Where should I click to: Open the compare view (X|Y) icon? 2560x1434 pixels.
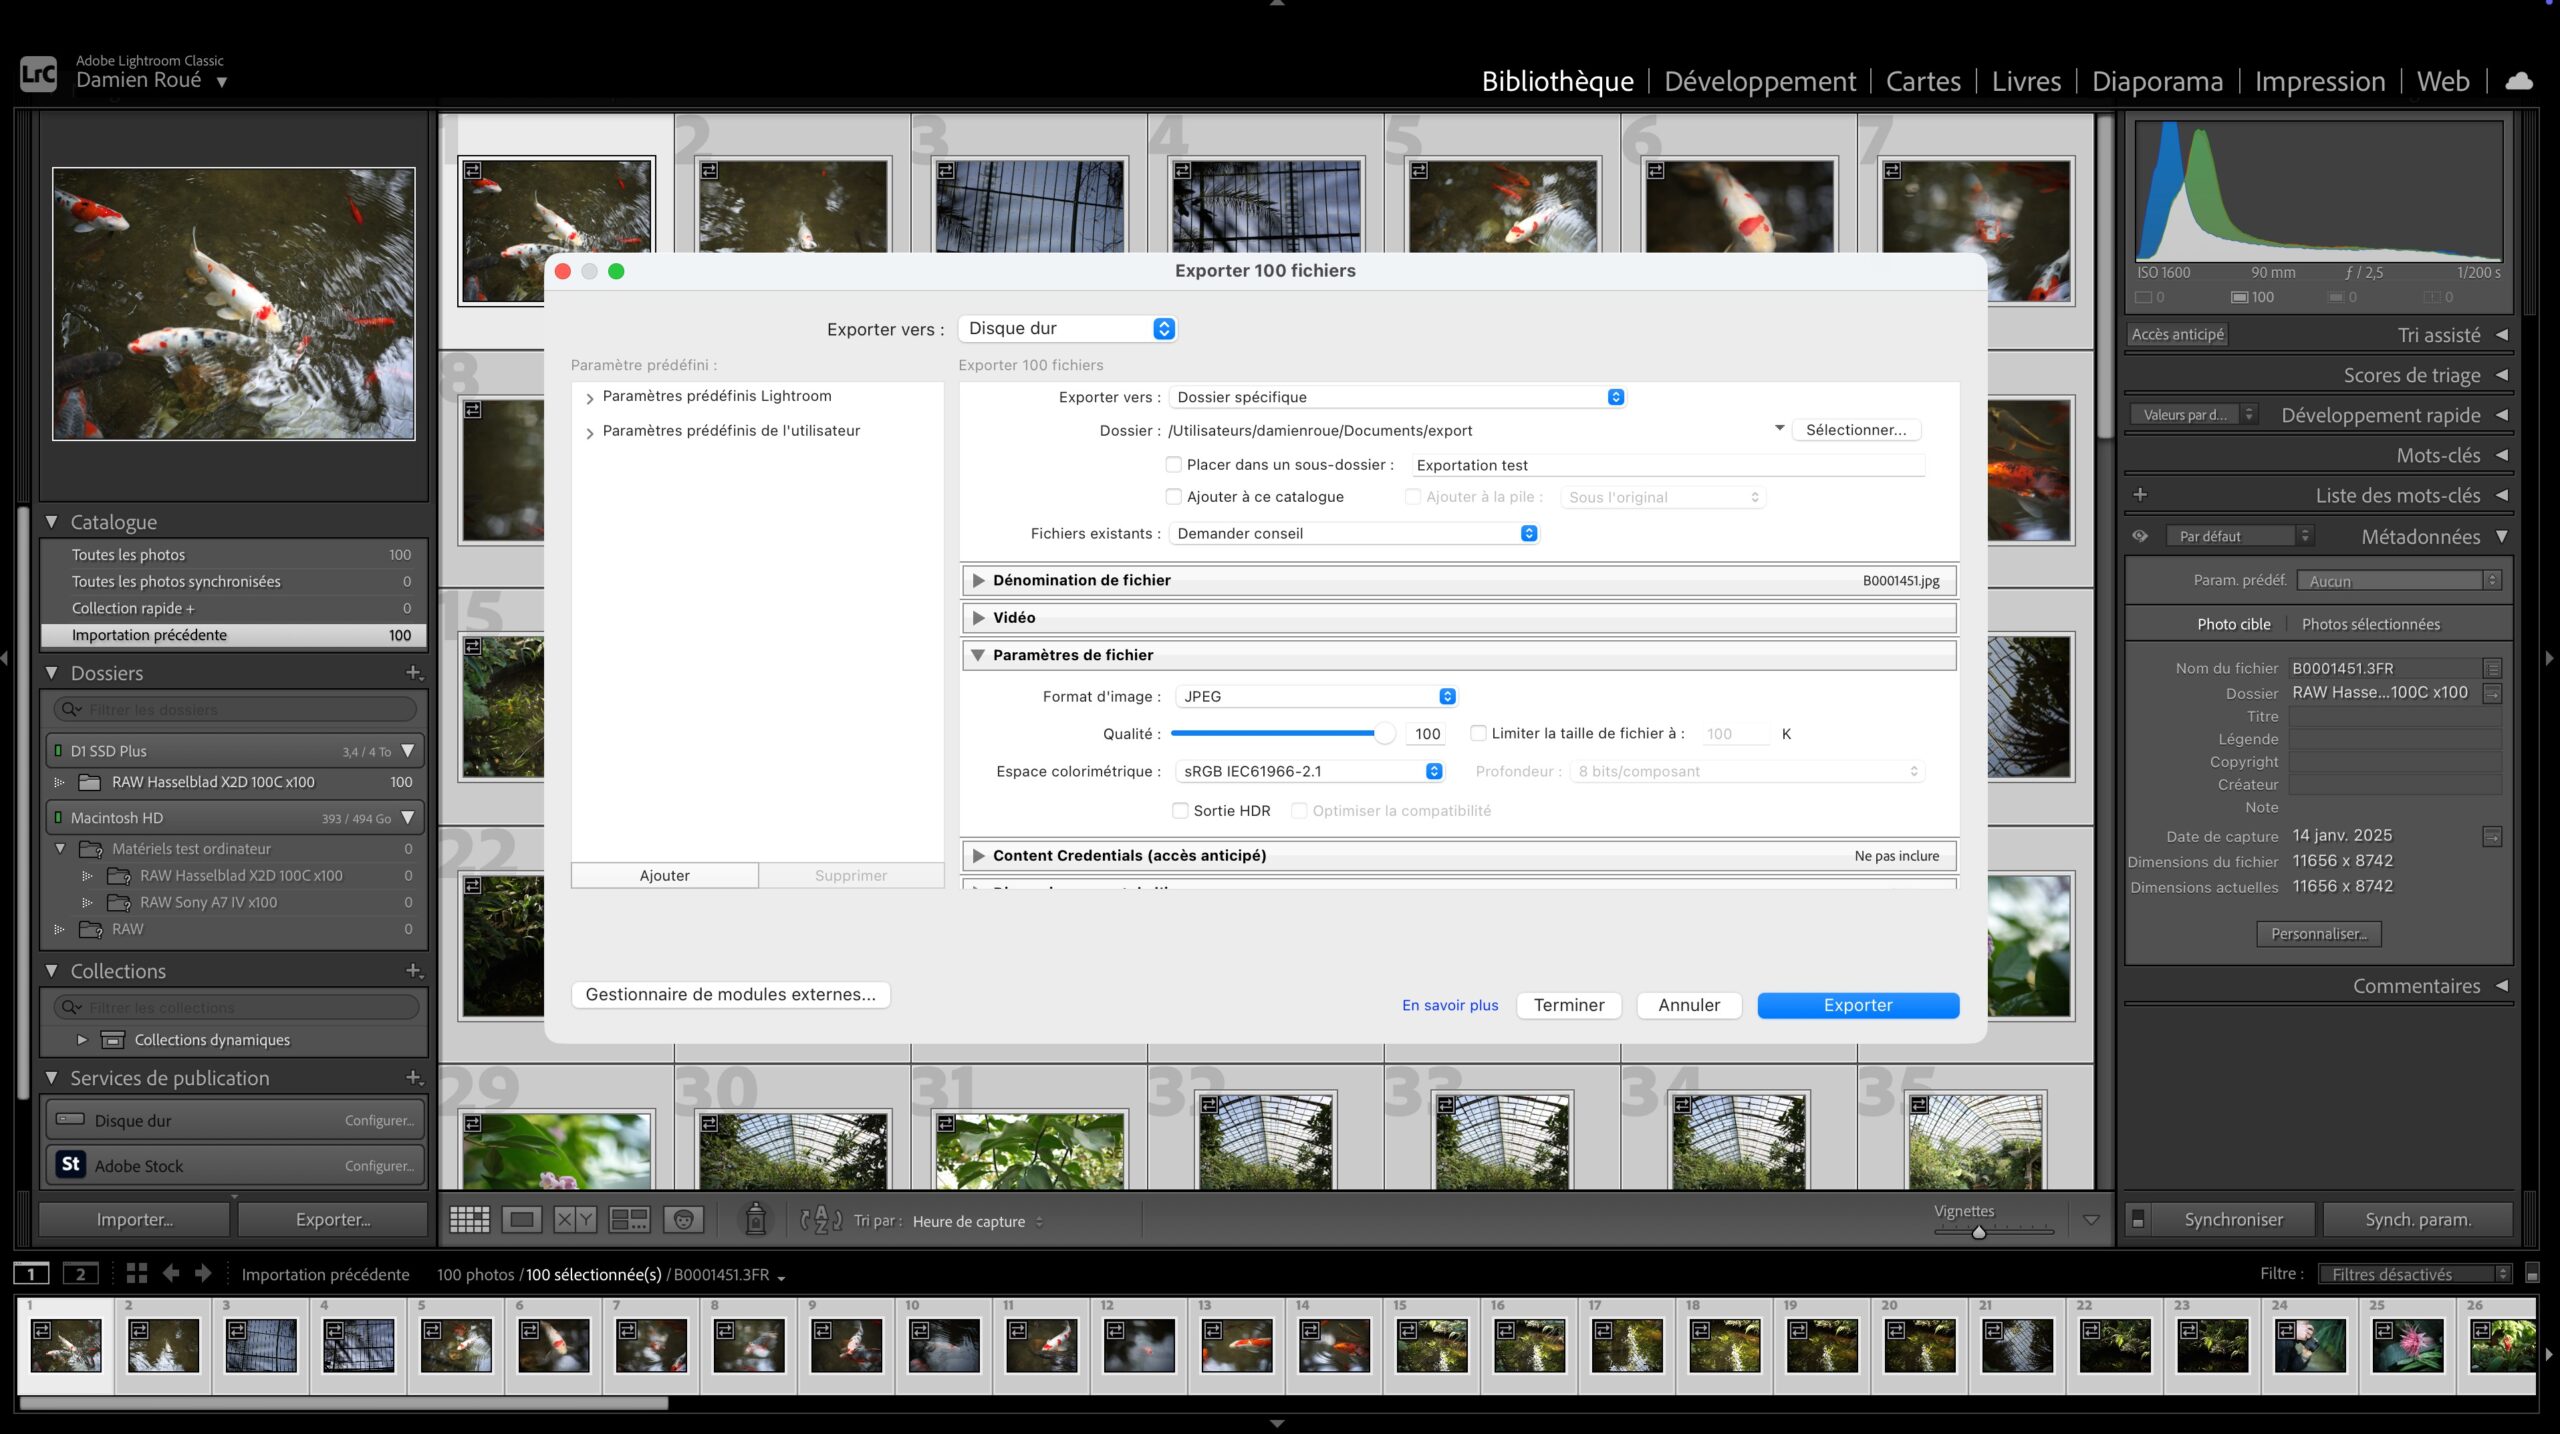coord(575,1219)
